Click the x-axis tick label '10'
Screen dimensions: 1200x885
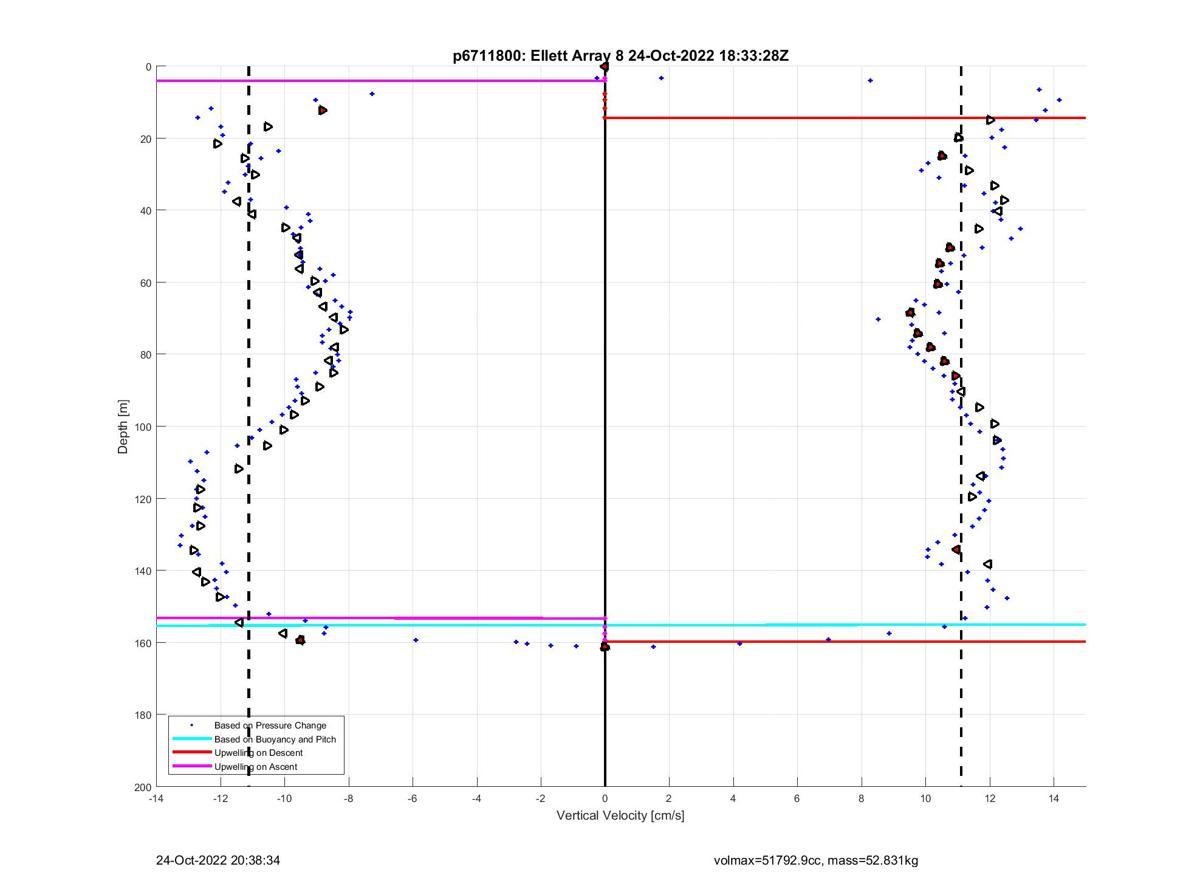click(x=926, y=799)
